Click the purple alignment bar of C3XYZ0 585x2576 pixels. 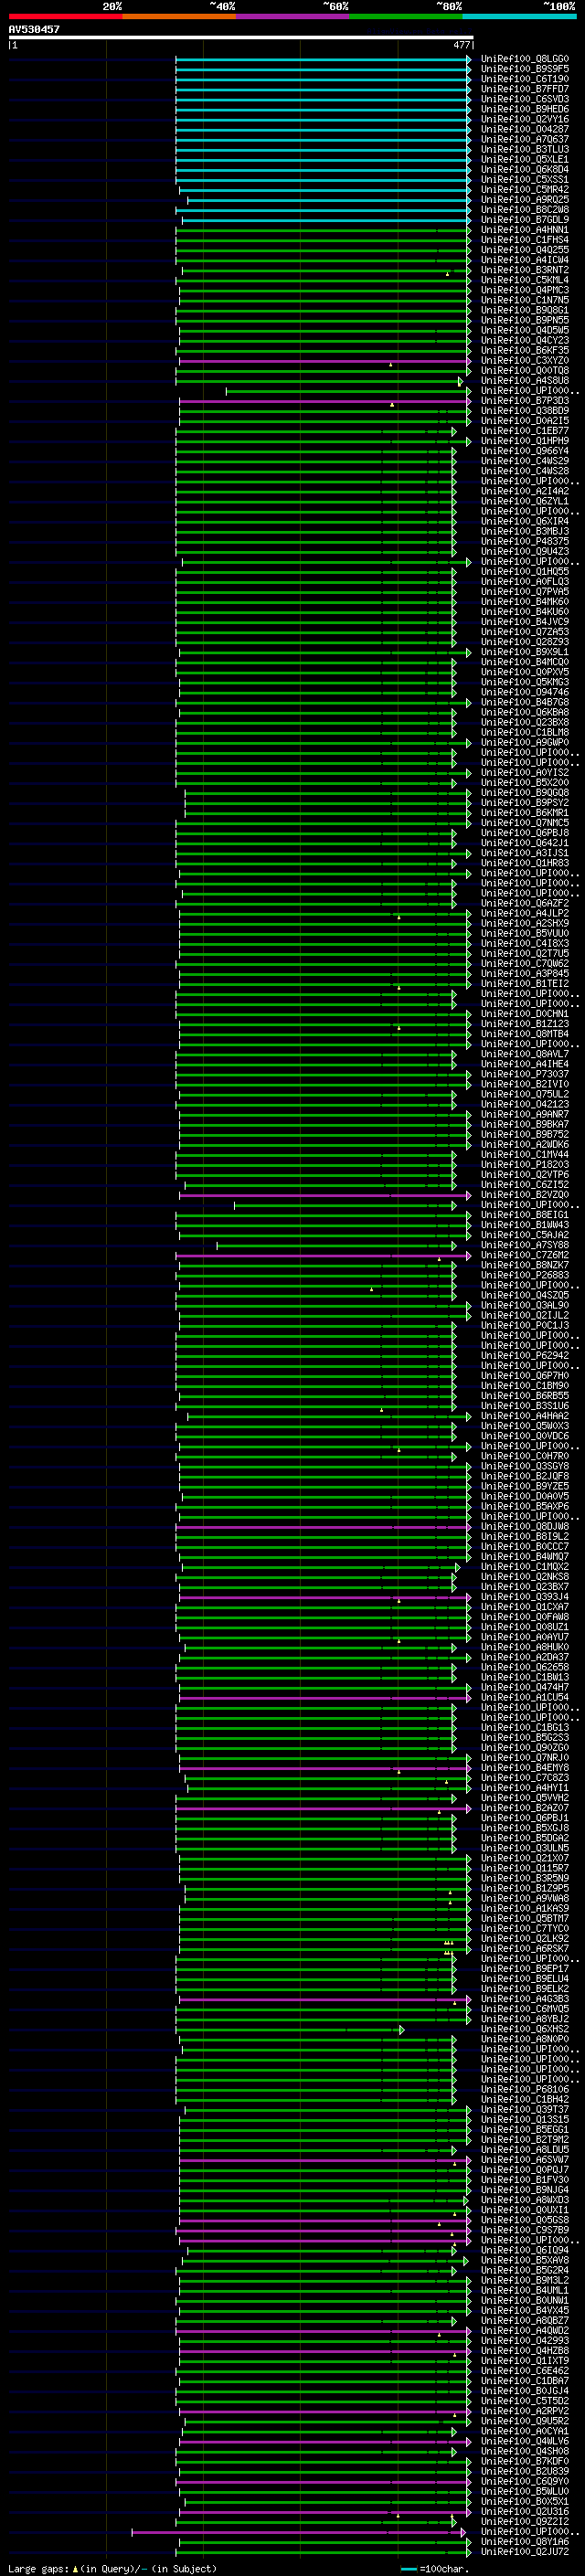324,361
